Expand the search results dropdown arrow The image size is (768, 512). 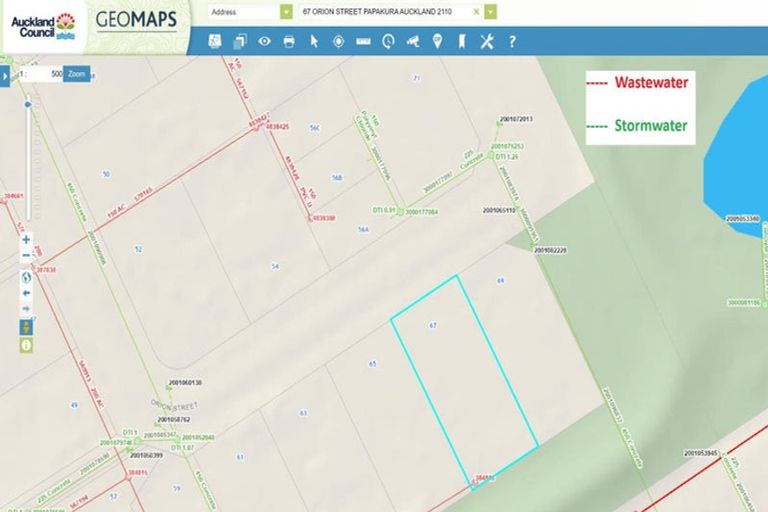[x=491, y=11]
